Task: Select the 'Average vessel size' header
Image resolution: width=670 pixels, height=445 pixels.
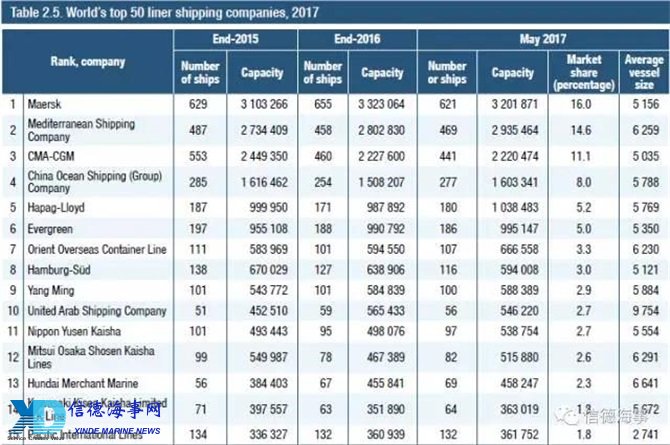Action: tap(644, 72)
